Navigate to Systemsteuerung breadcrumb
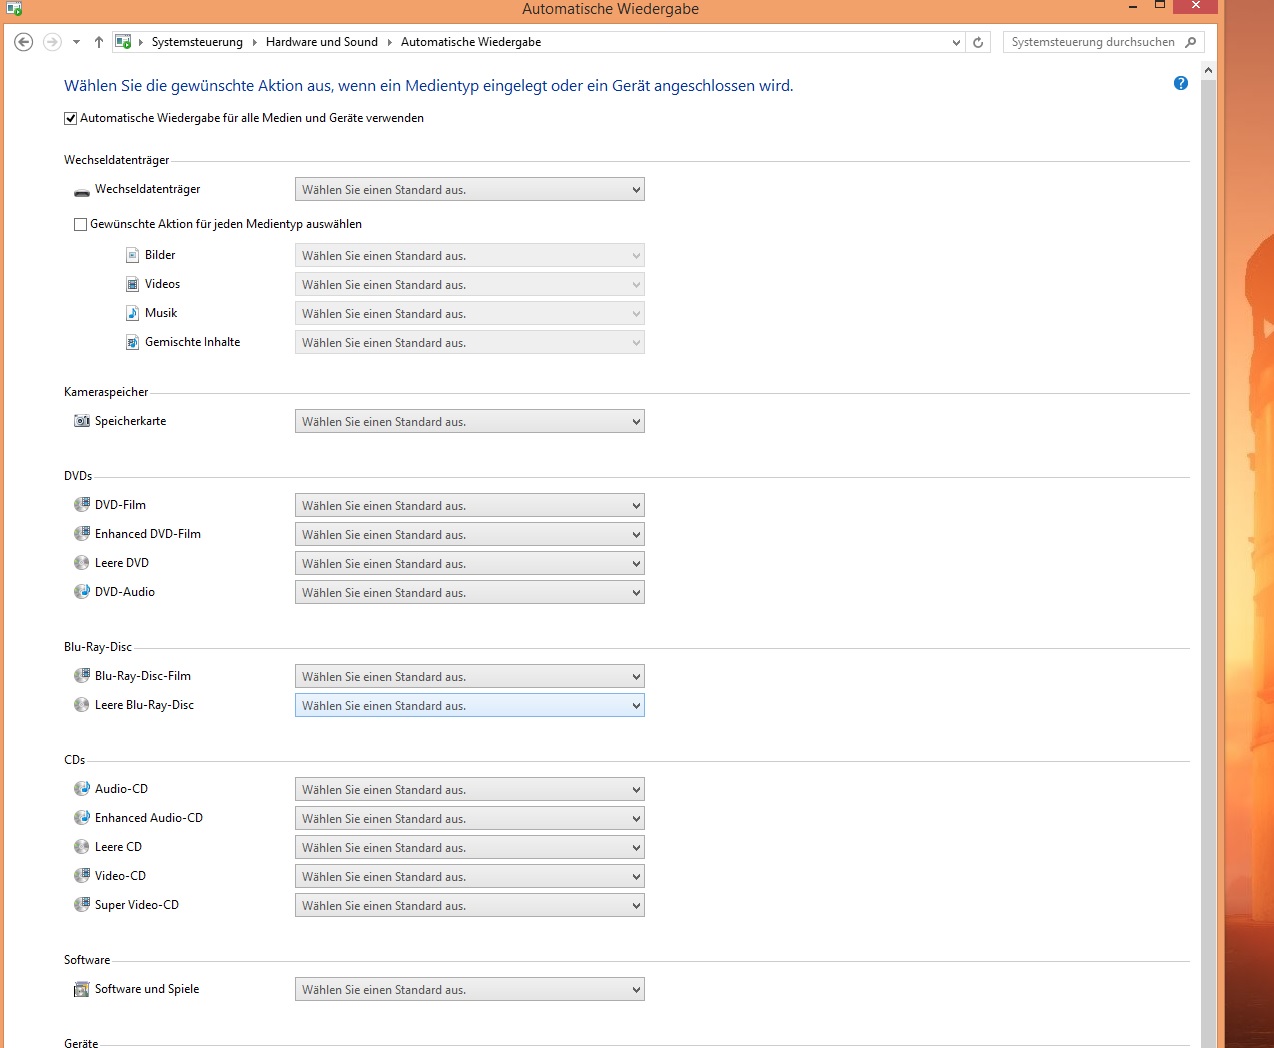Image resolution: width=1274 pixels, height=1048 pixels. [x=197, y=42]
